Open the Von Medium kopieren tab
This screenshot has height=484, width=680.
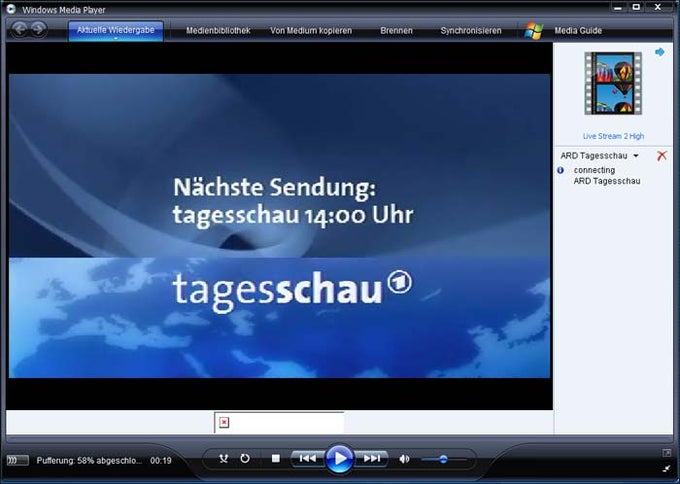click(311, 31)
